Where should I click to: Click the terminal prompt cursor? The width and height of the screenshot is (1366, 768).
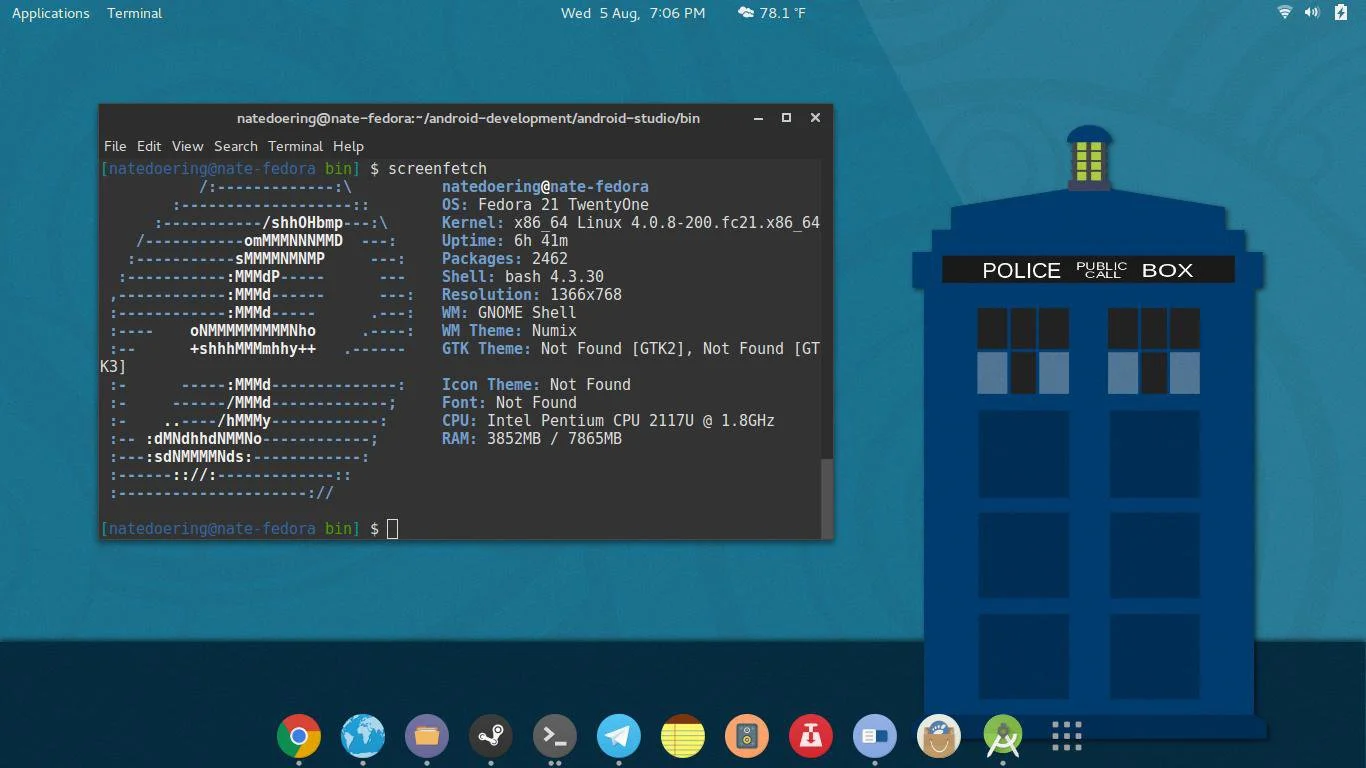point(393,529)
